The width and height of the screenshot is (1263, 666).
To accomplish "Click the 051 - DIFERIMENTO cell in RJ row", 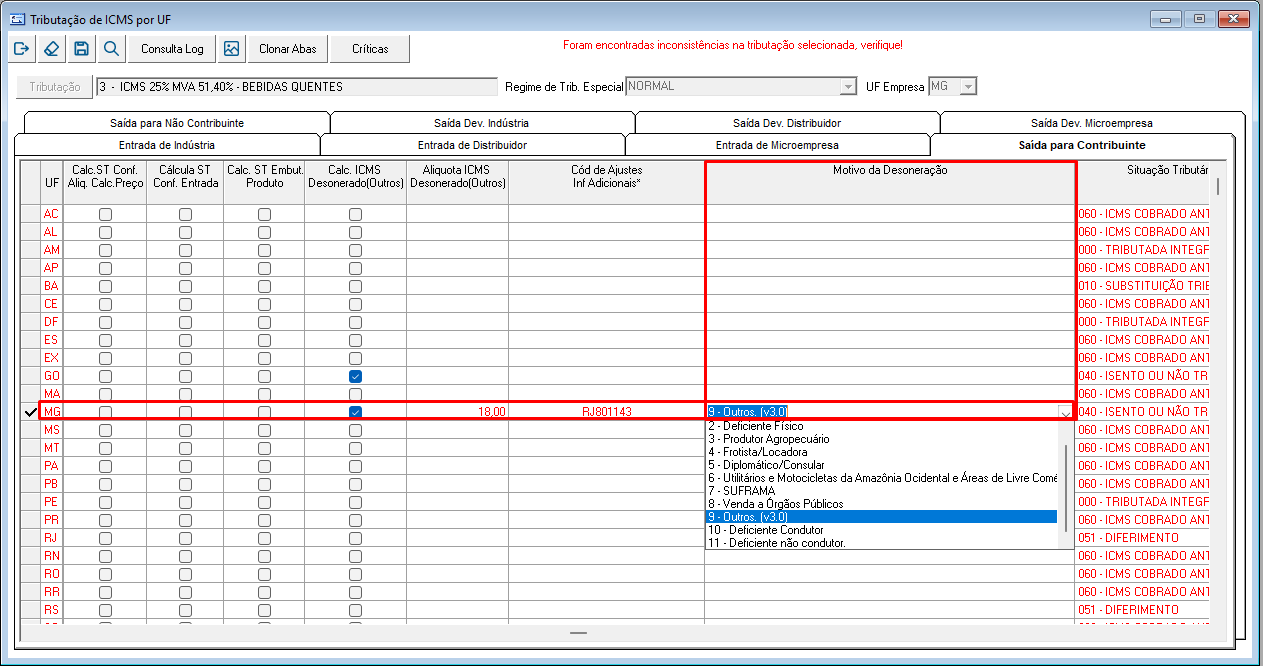I will click(1144, 538).
